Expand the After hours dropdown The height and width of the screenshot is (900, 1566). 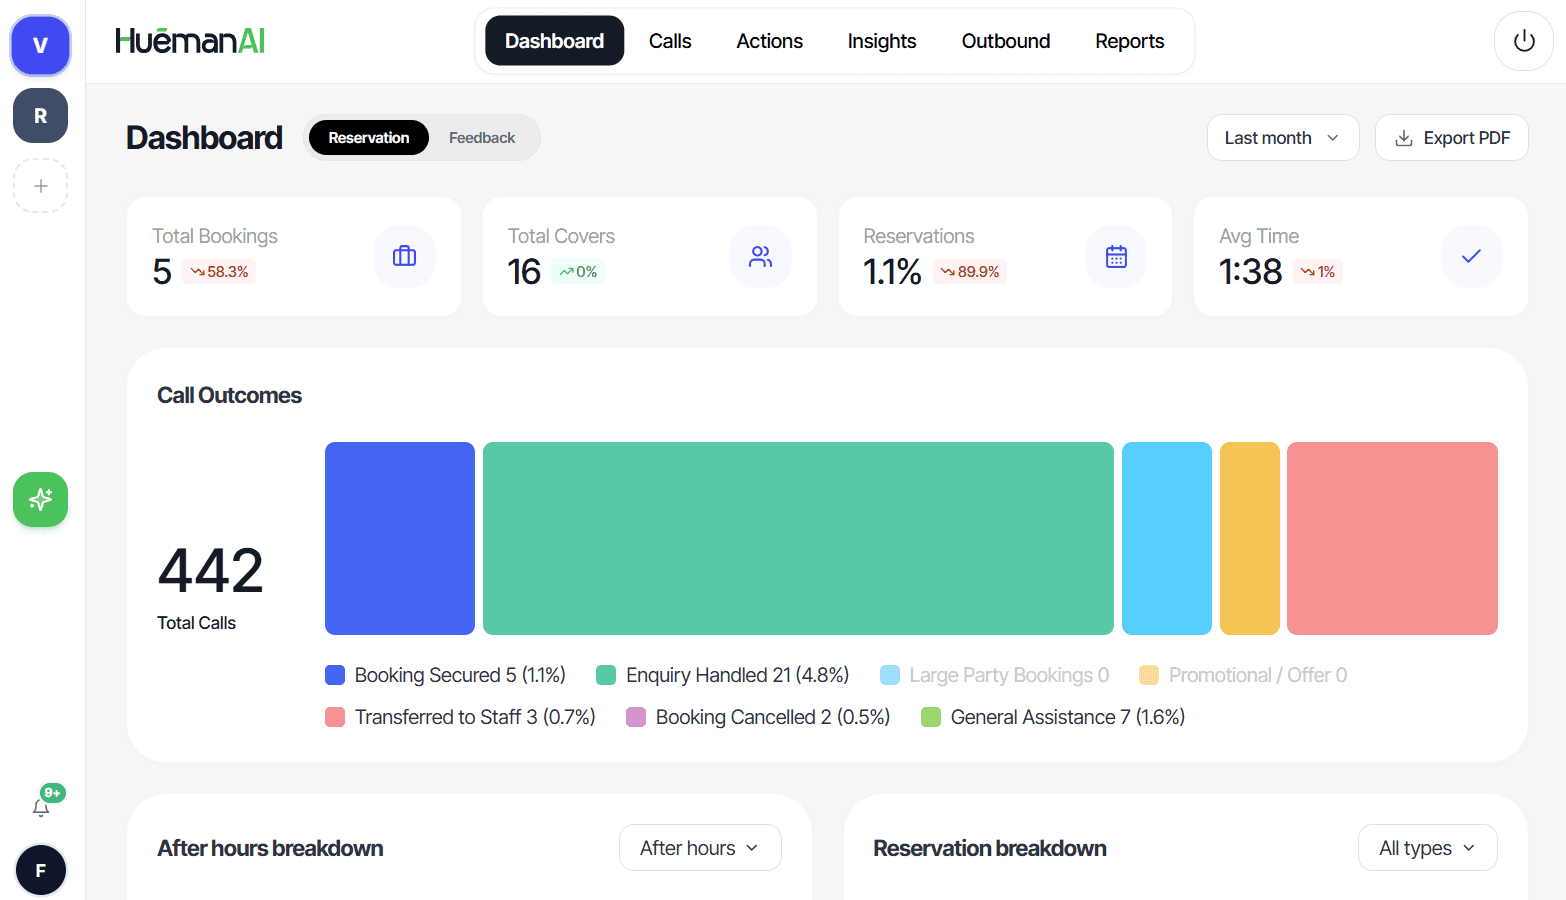tap(700, 848)
